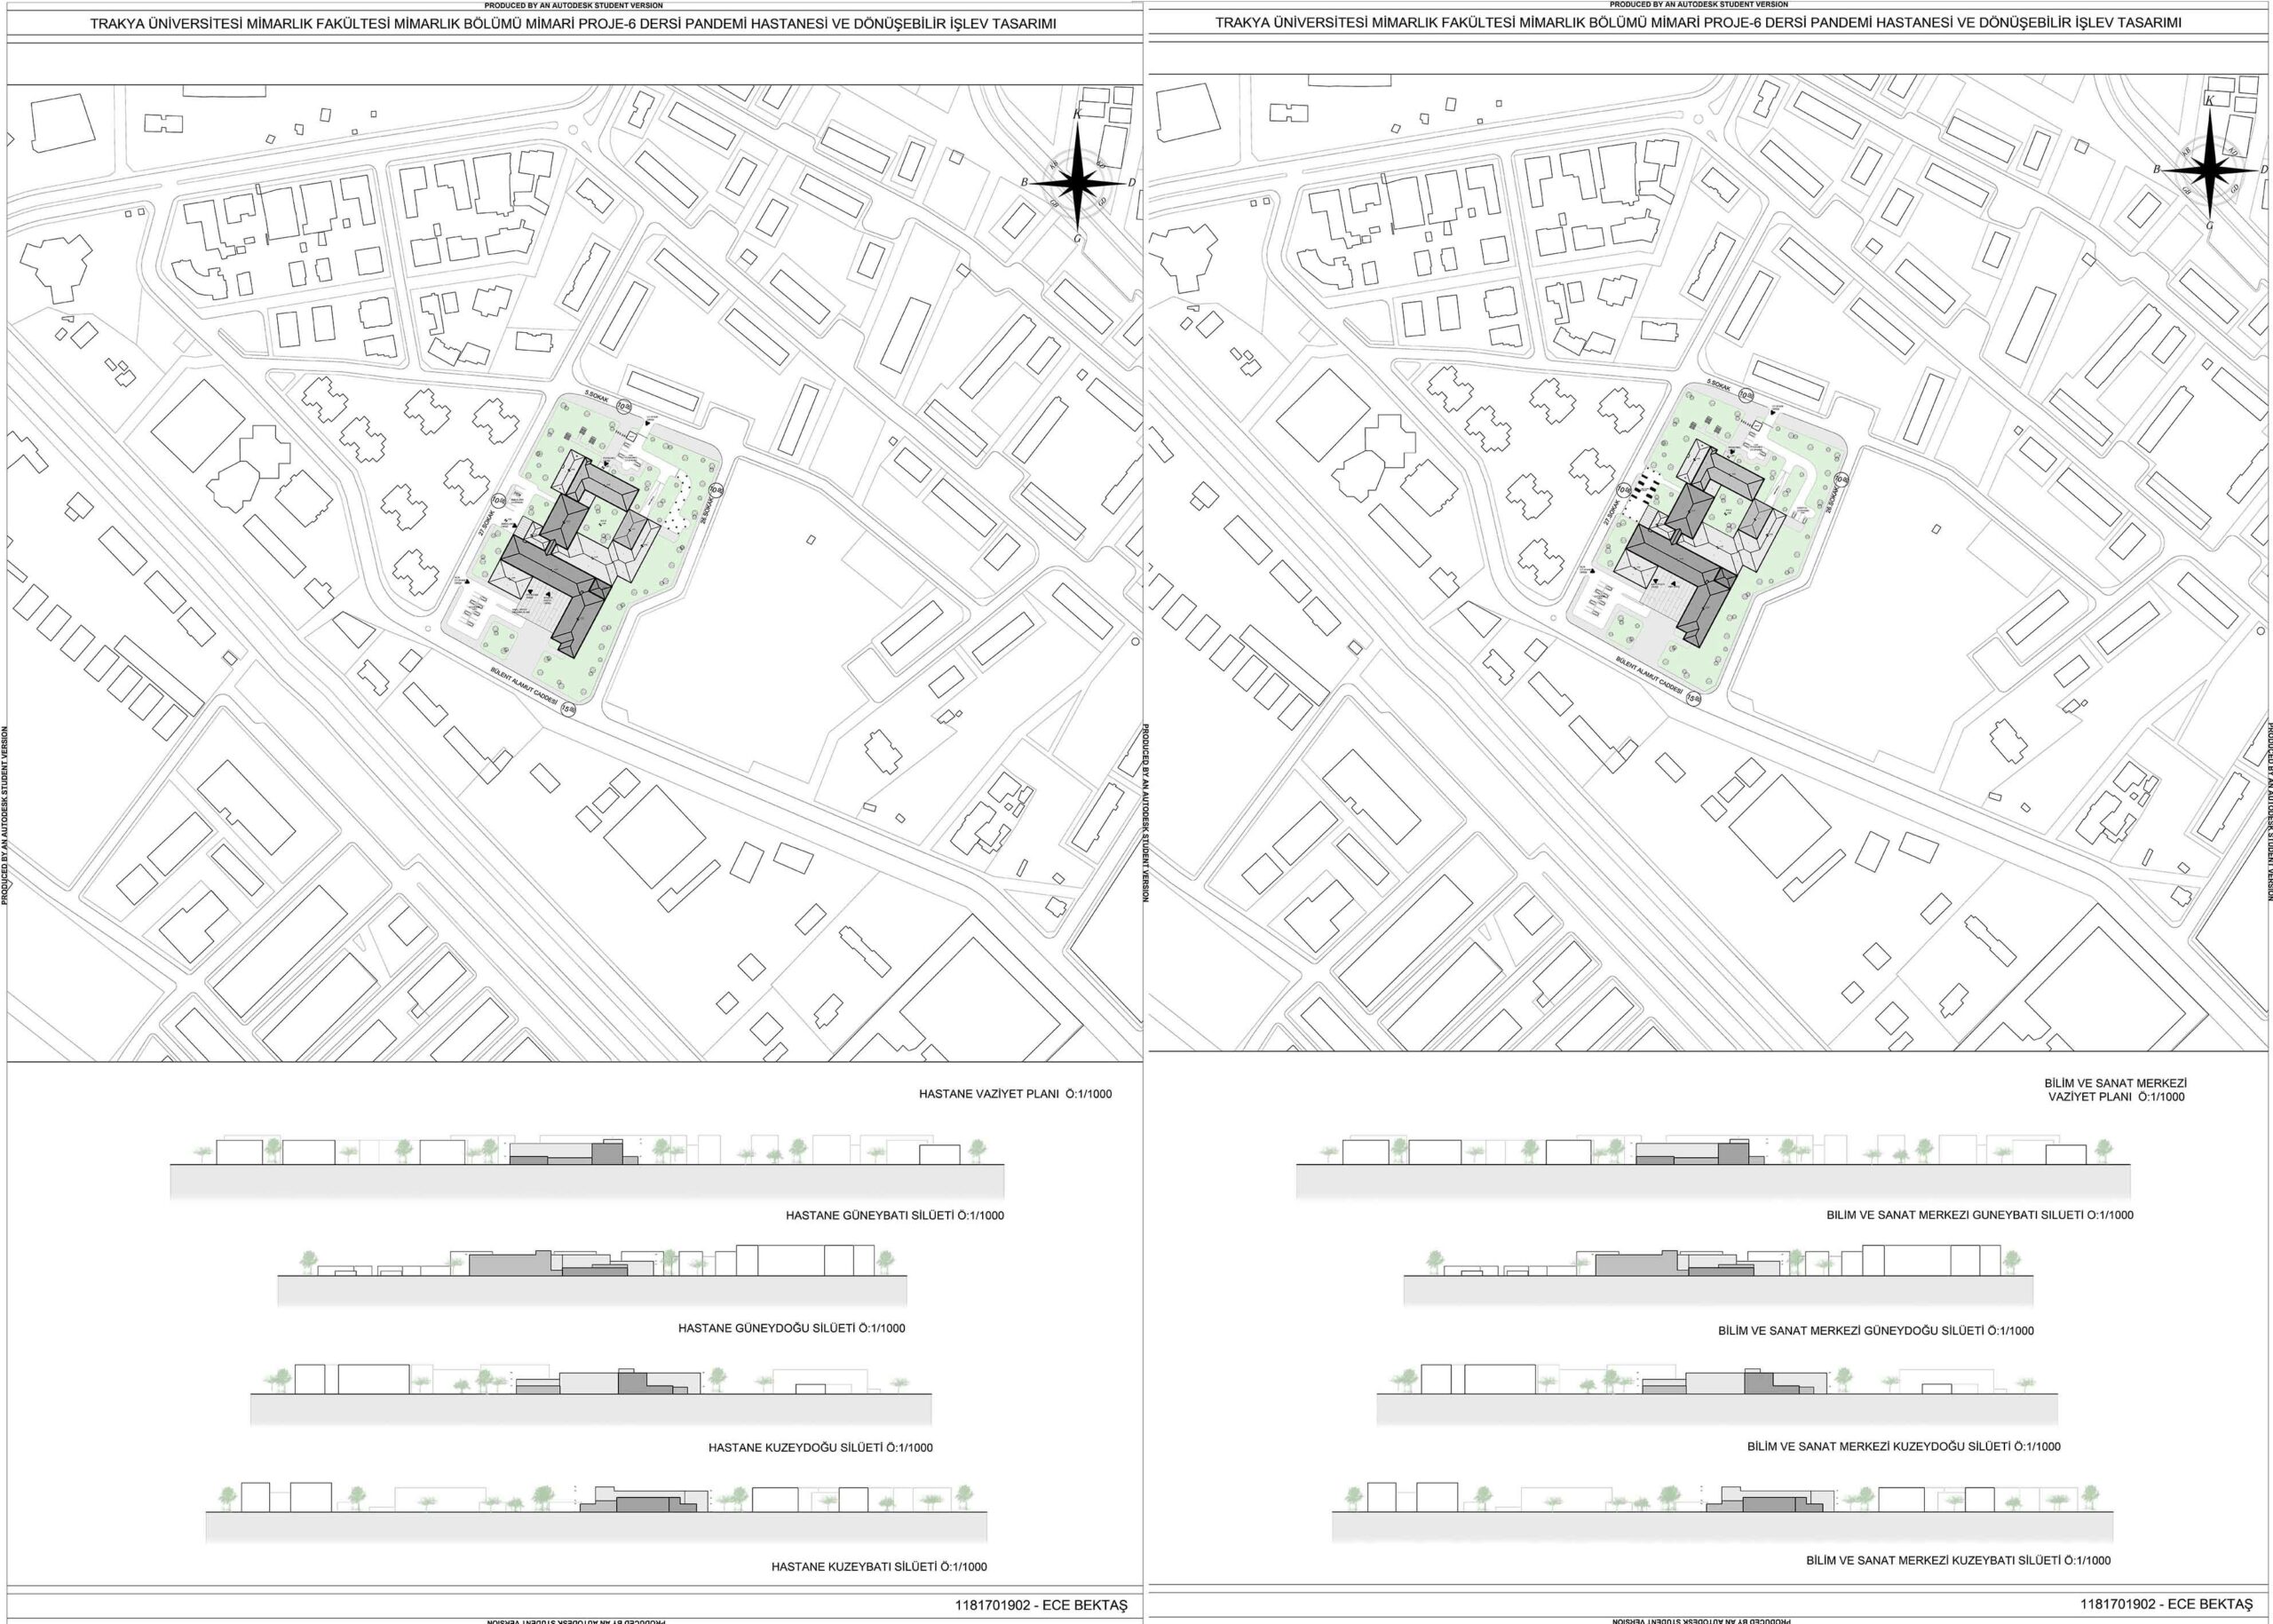Click the left sheet's Trakya Üniversitesi title header
The image size is (2273, 1624).
click(x=573, y=23)
